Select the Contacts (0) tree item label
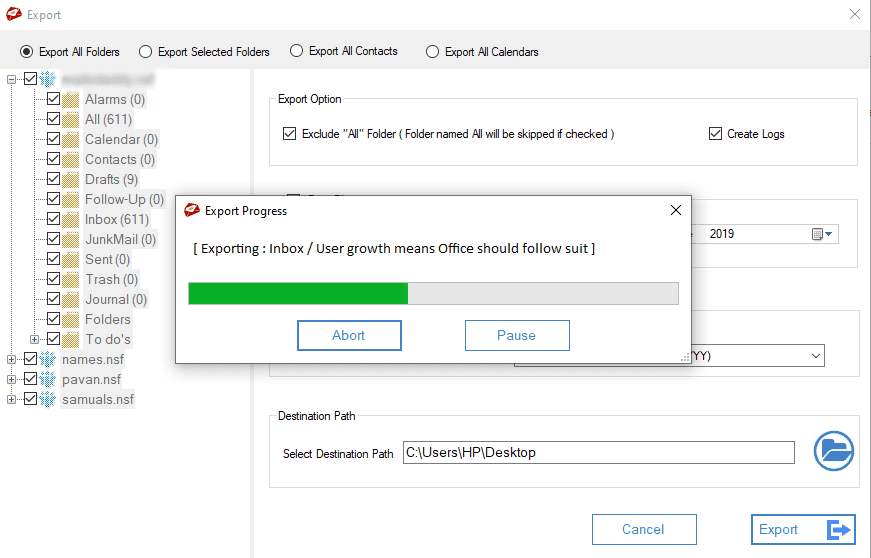Image resolution: width=871 pixels, height=558 pixels. click(x=120, y=159)
